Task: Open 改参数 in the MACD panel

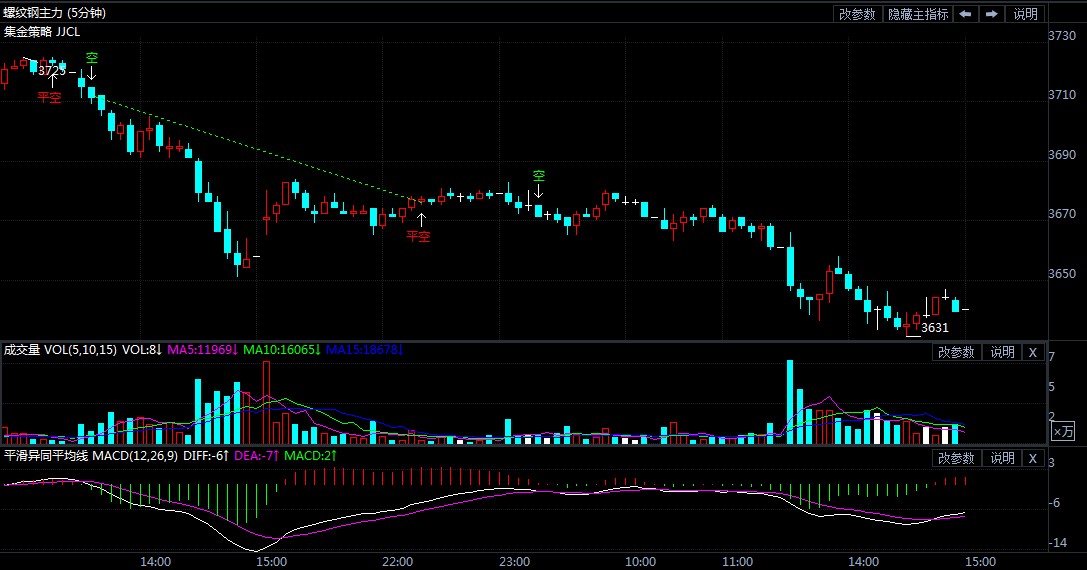Action: coord(955,458)
